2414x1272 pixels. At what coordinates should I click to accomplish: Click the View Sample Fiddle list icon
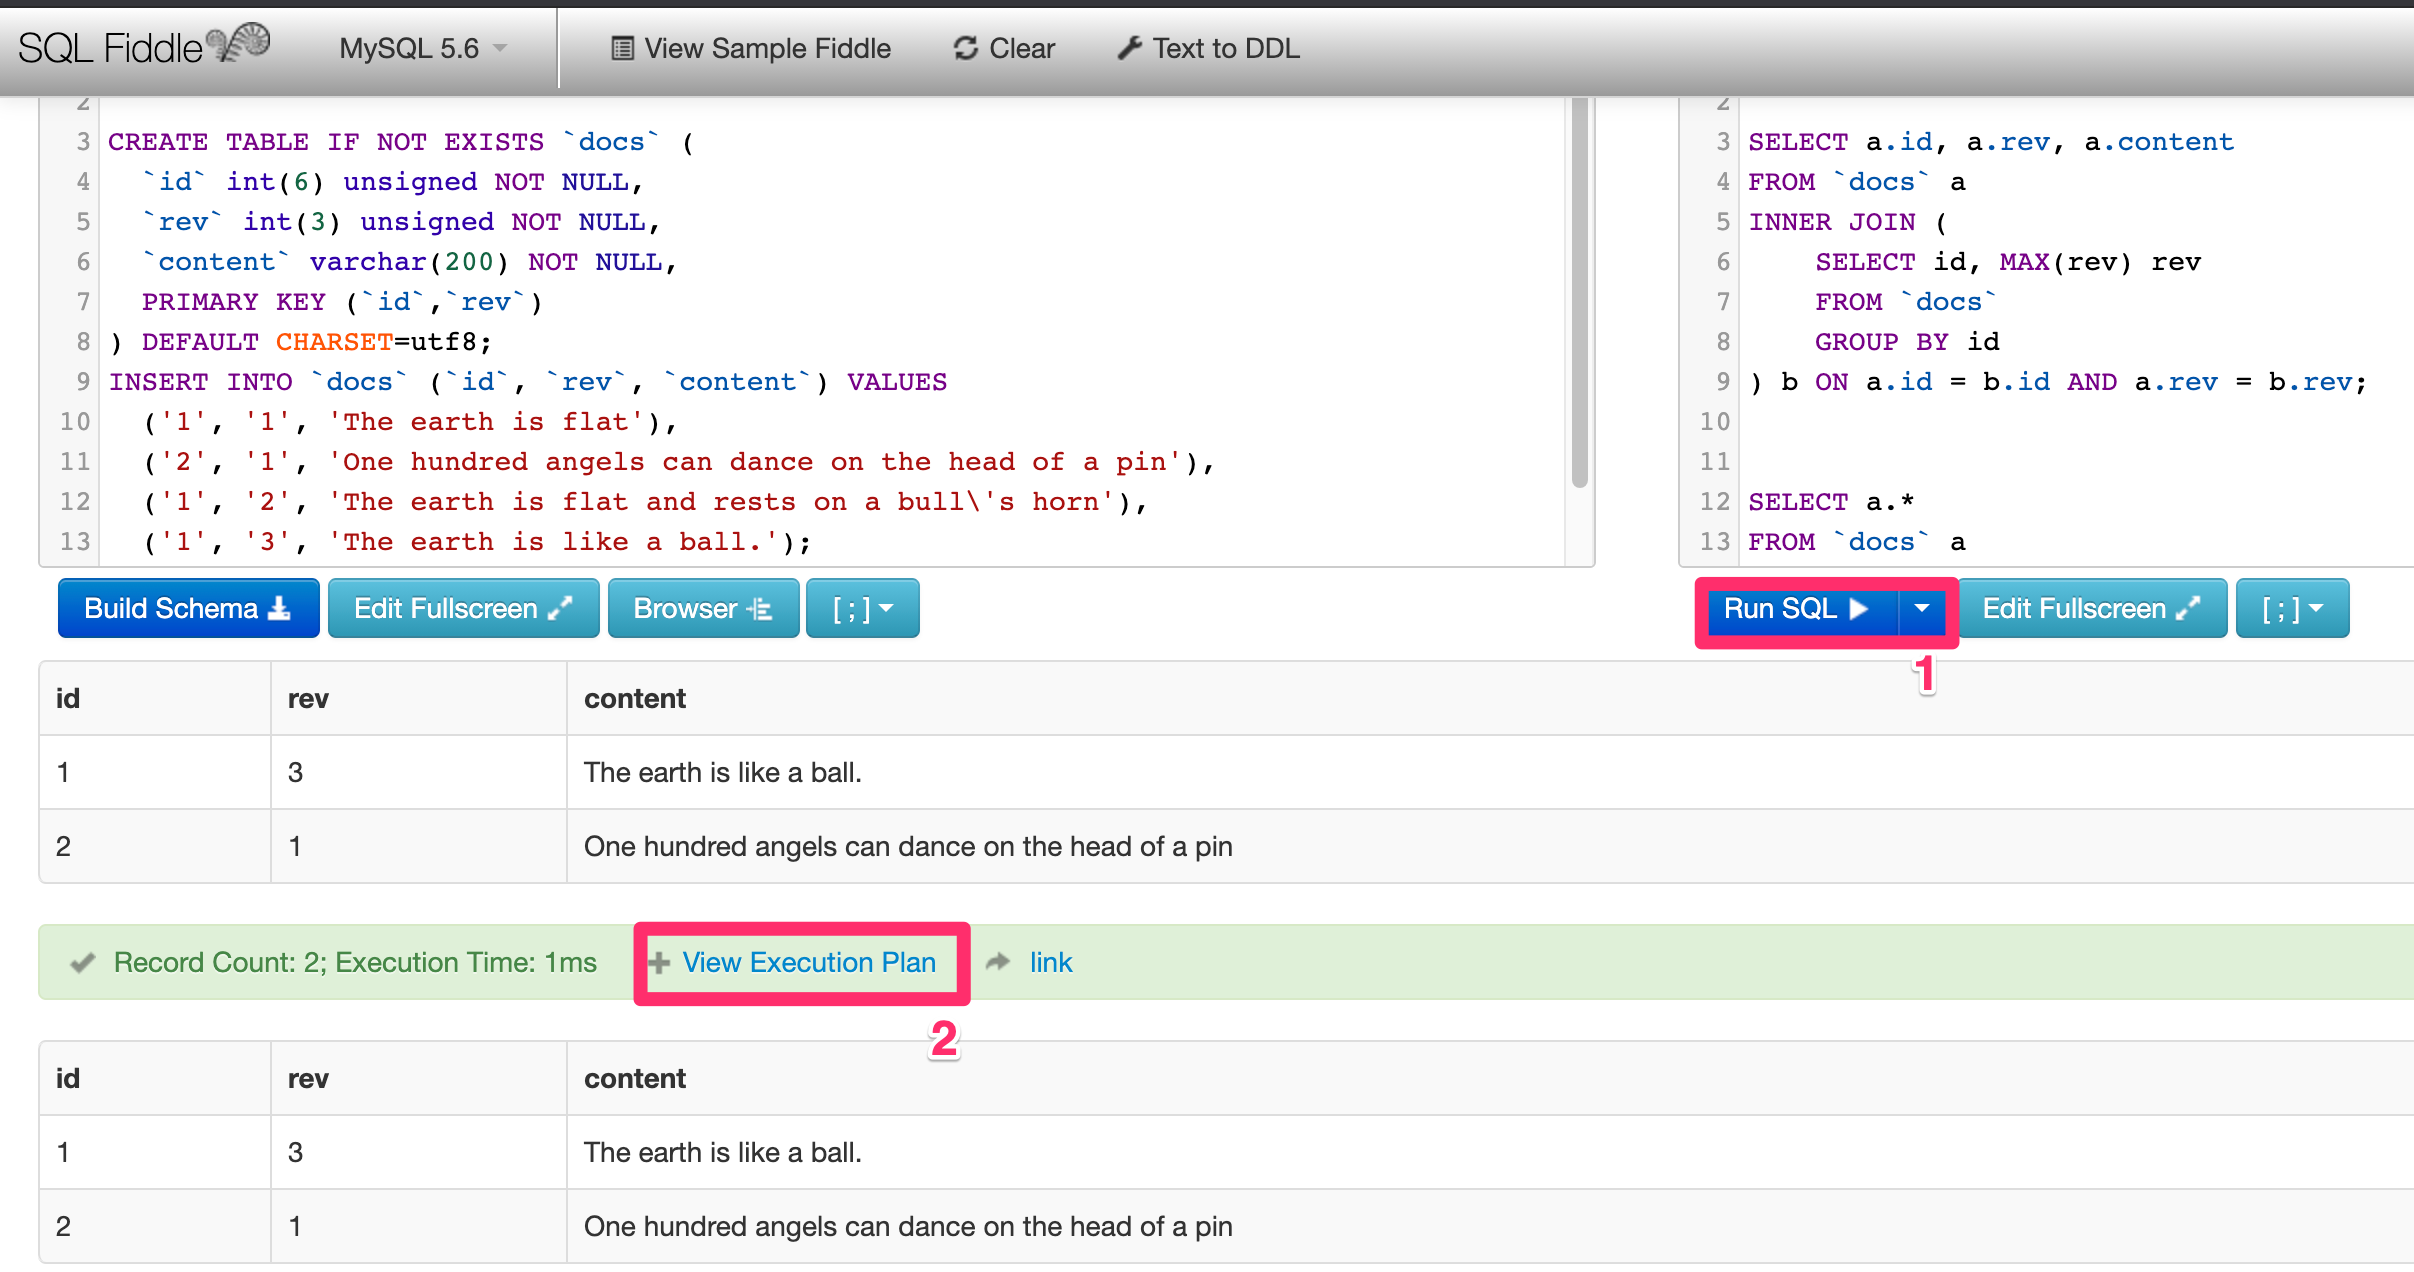(622, 48)
